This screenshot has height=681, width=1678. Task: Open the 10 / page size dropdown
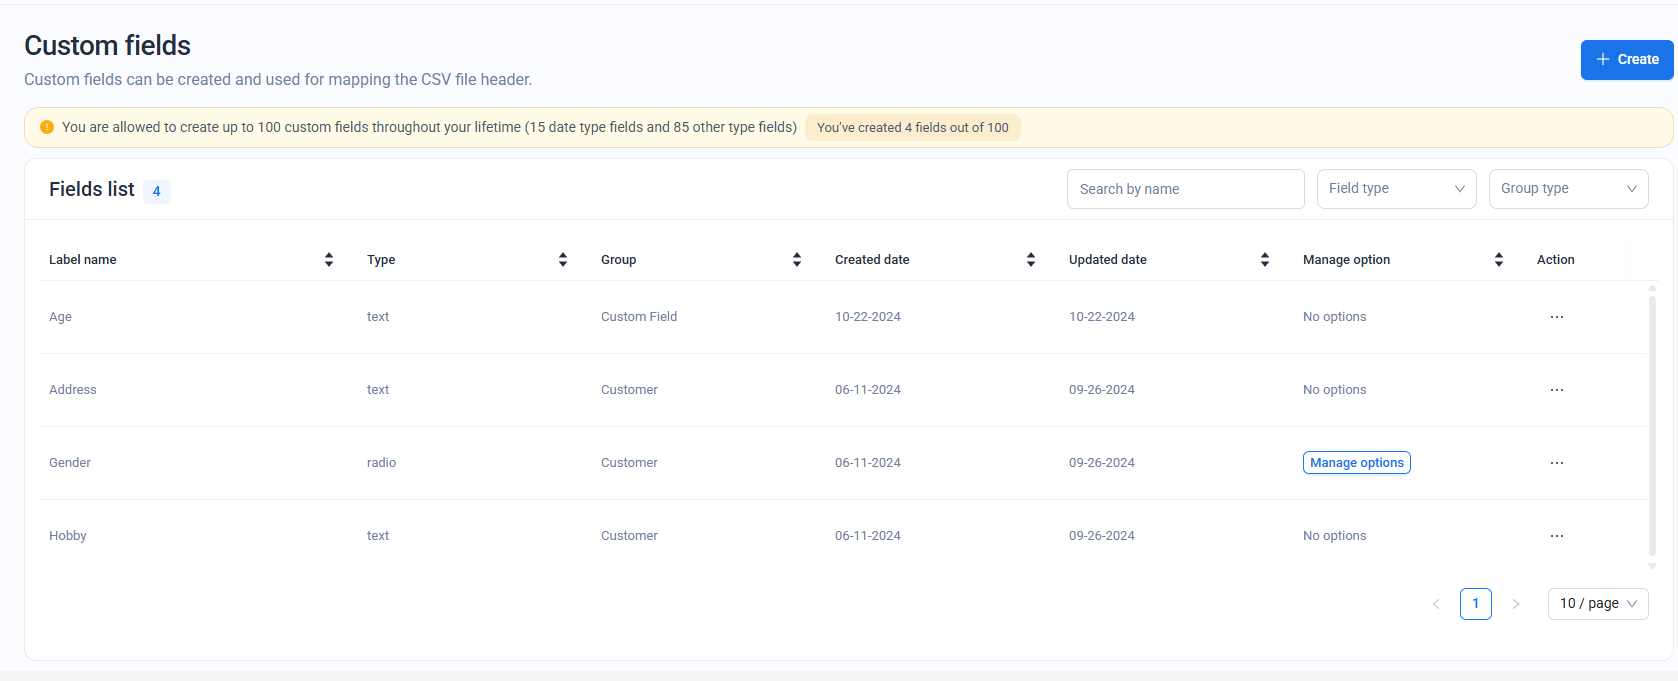(x=1597, y=604)
